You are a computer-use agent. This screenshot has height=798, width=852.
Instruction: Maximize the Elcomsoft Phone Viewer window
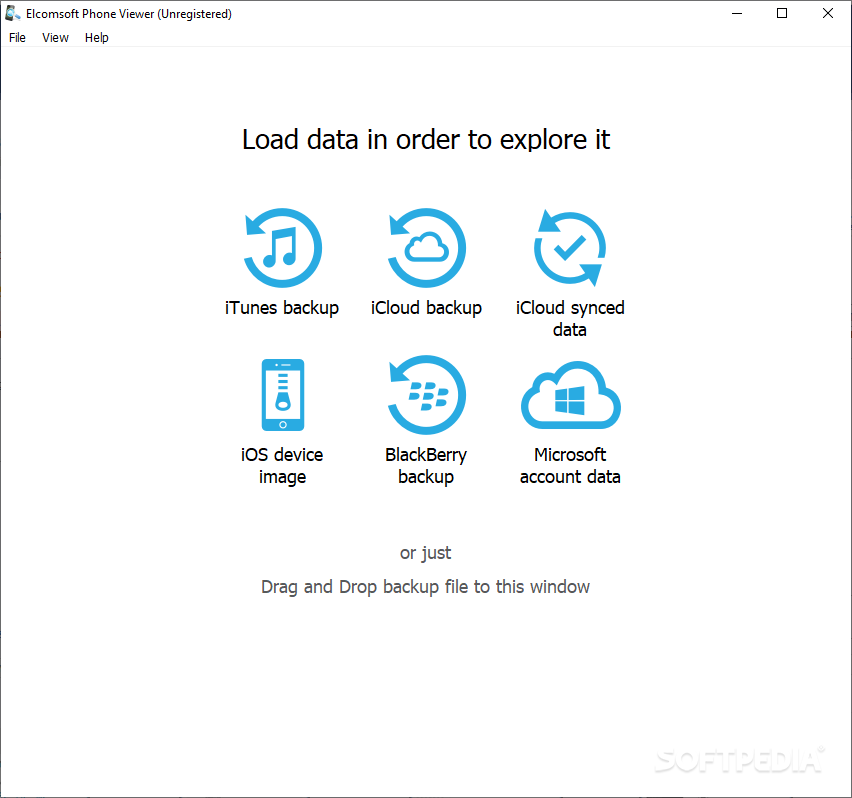782,13
